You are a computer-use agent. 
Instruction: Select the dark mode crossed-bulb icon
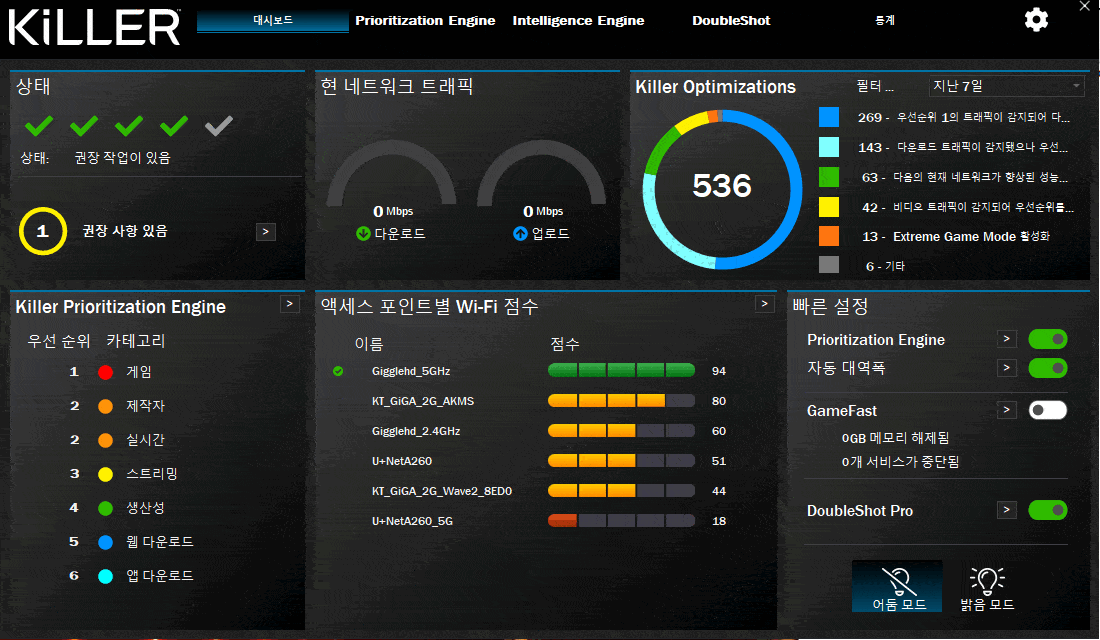[899, 581]
